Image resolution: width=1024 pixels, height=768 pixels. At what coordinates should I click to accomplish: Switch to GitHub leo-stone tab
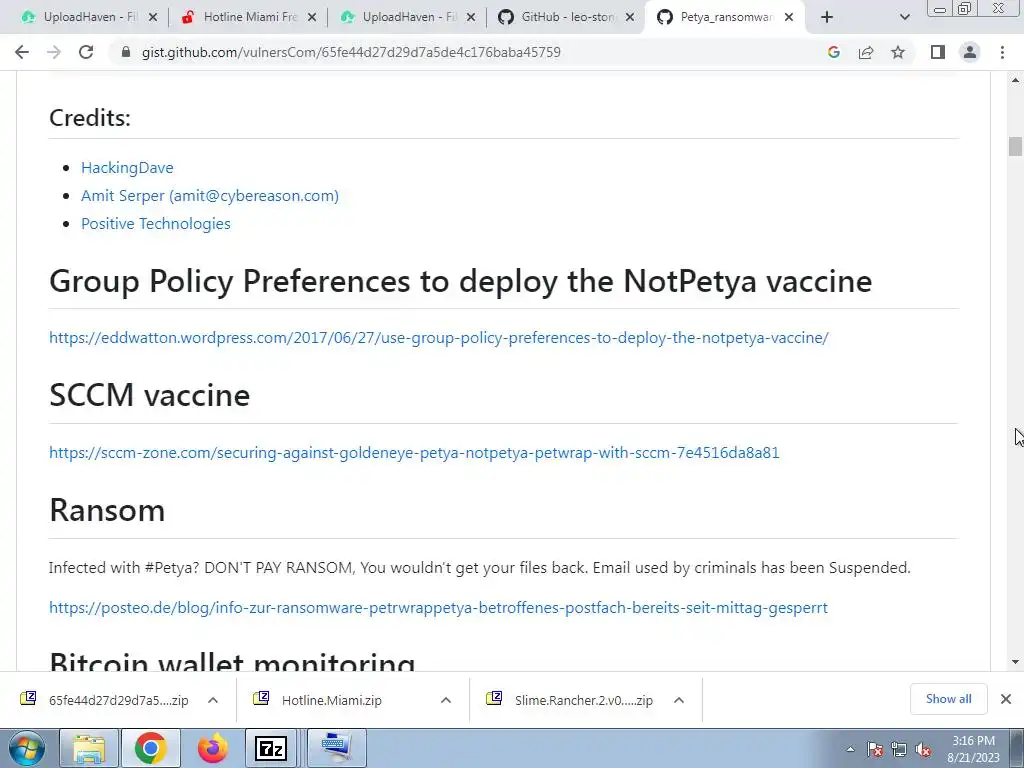pos(567,17)
